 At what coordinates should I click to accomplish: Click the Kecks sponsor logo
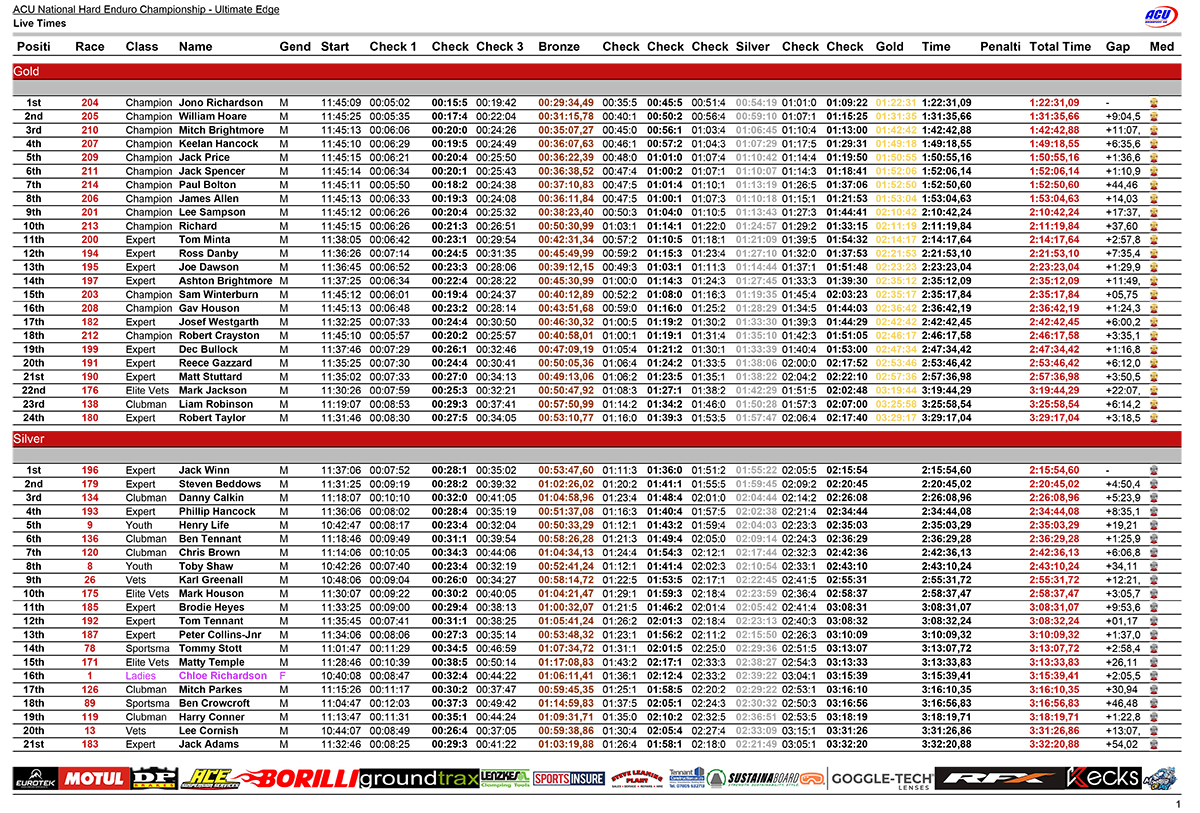1103,778
